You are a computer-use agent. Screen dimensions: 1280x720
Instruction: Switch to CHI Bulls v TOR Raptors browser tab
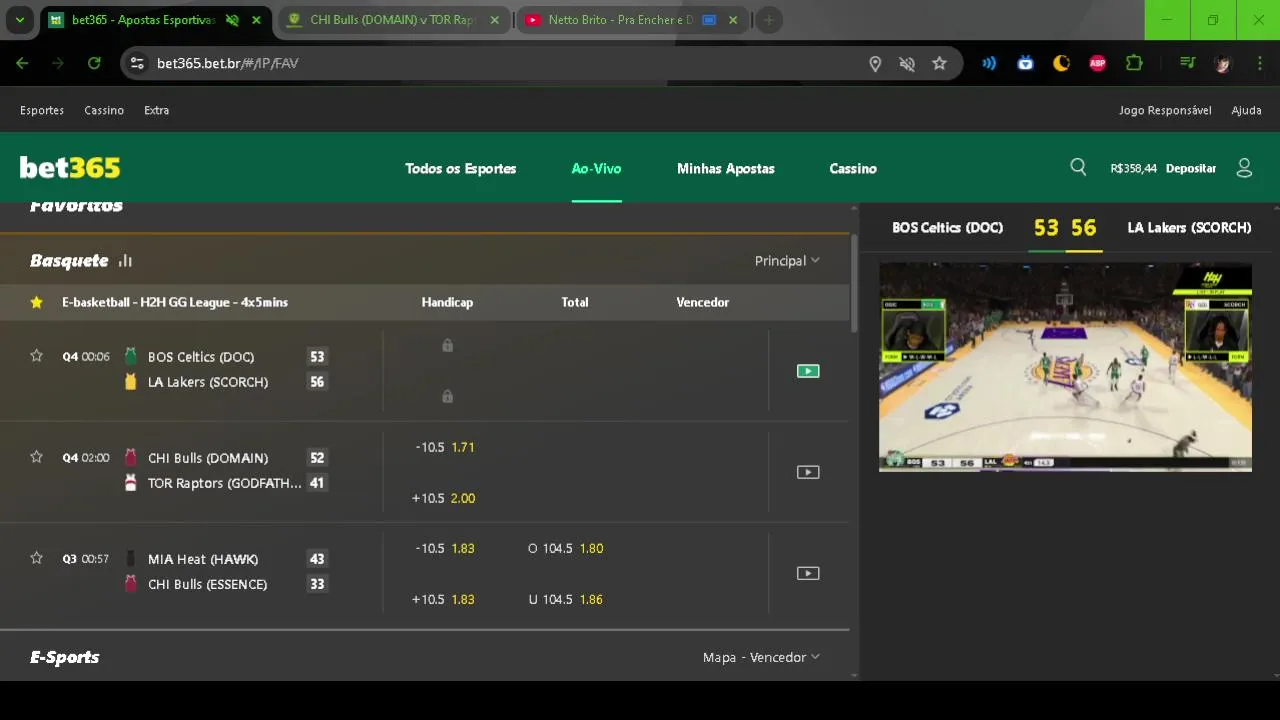[x=392, y=20]
